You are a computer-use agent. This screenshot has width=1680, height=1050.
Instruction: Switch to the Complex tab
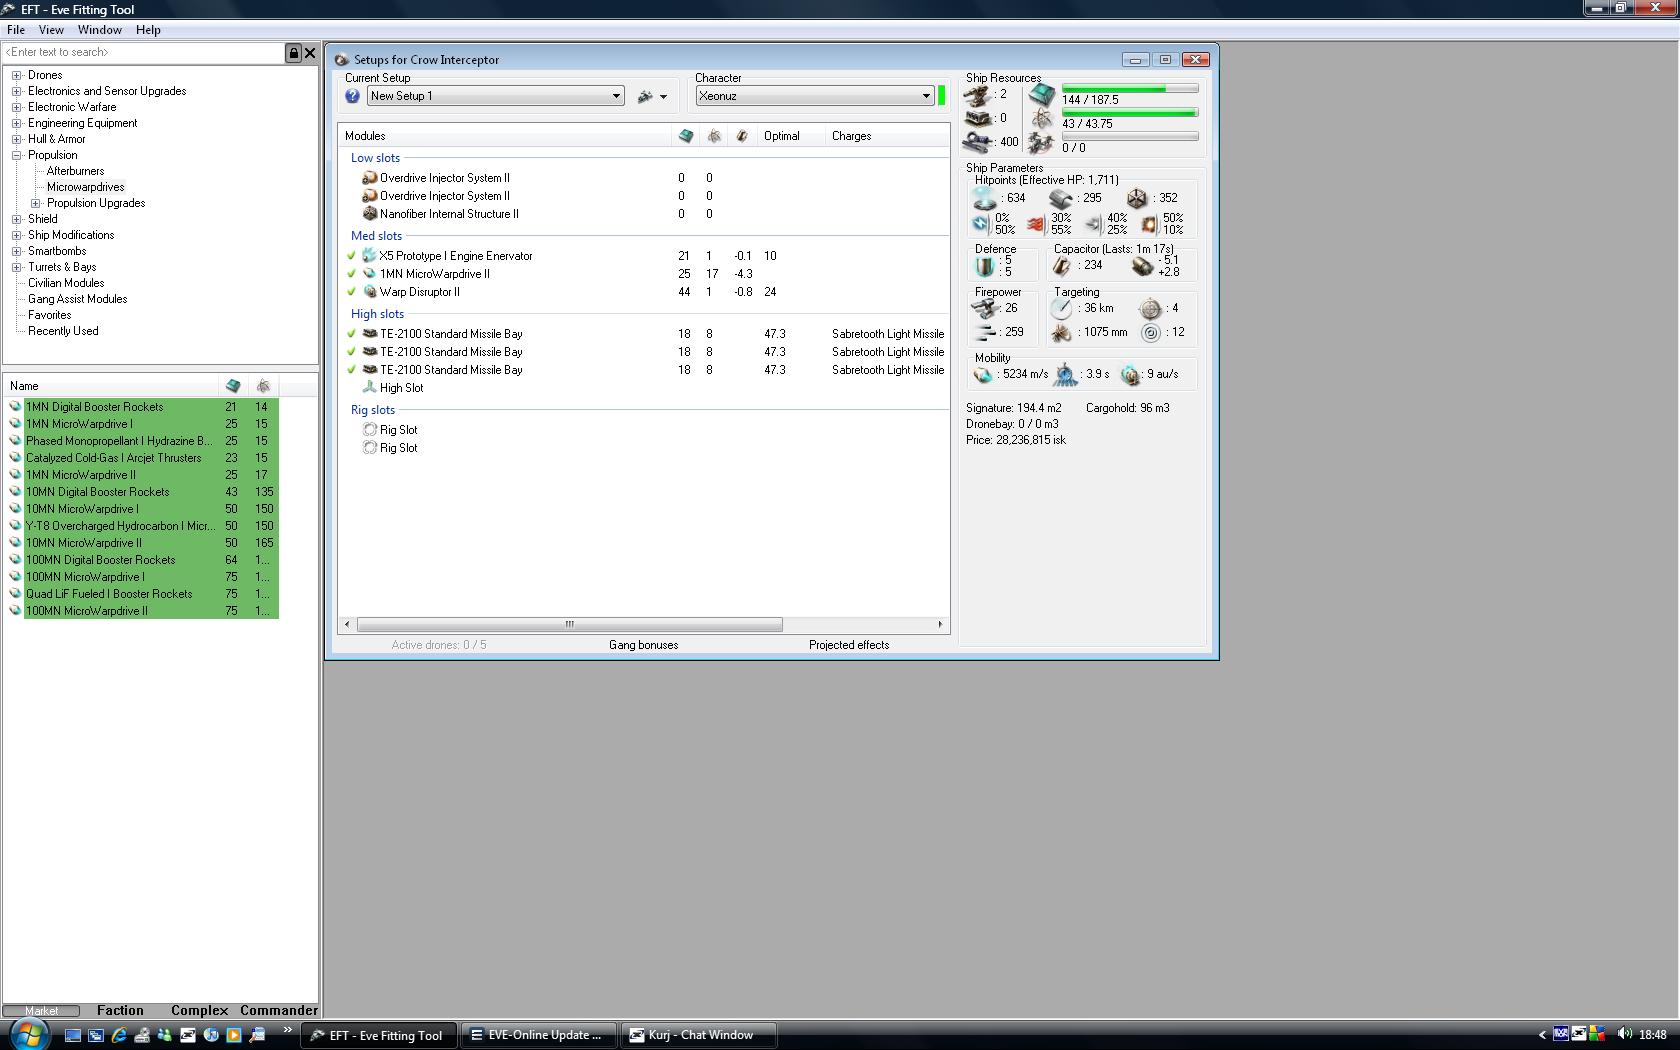[199, 1011]
